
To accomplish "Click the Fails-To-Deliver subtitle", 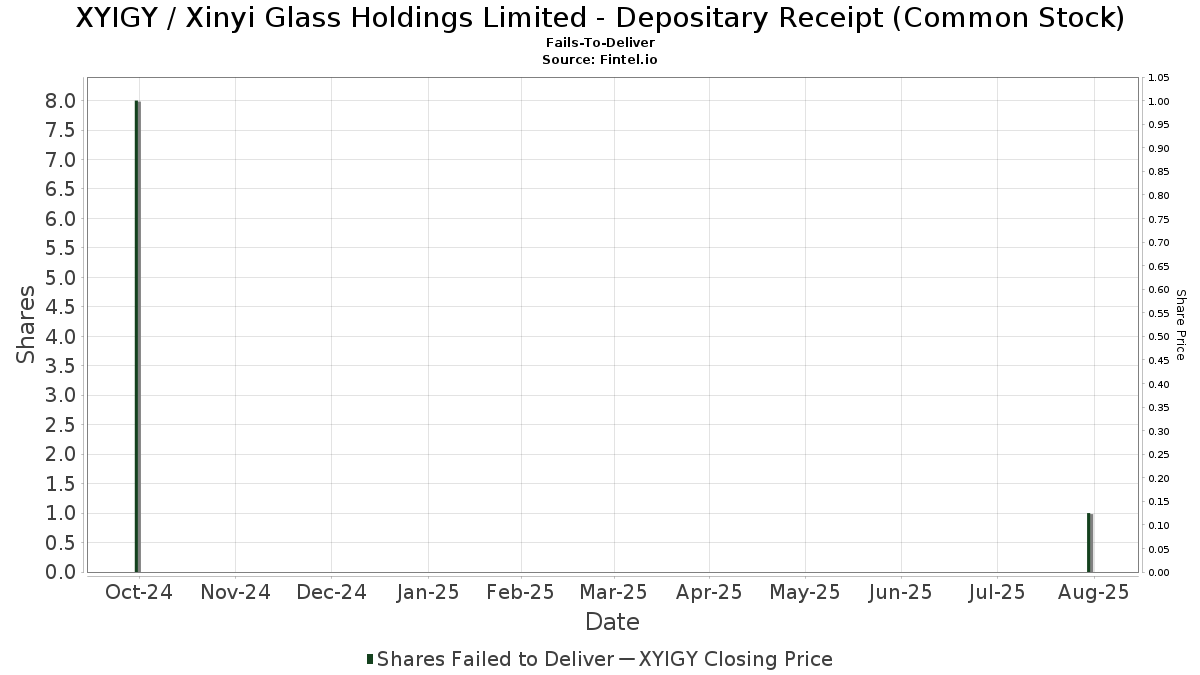I will pos(600,44).
